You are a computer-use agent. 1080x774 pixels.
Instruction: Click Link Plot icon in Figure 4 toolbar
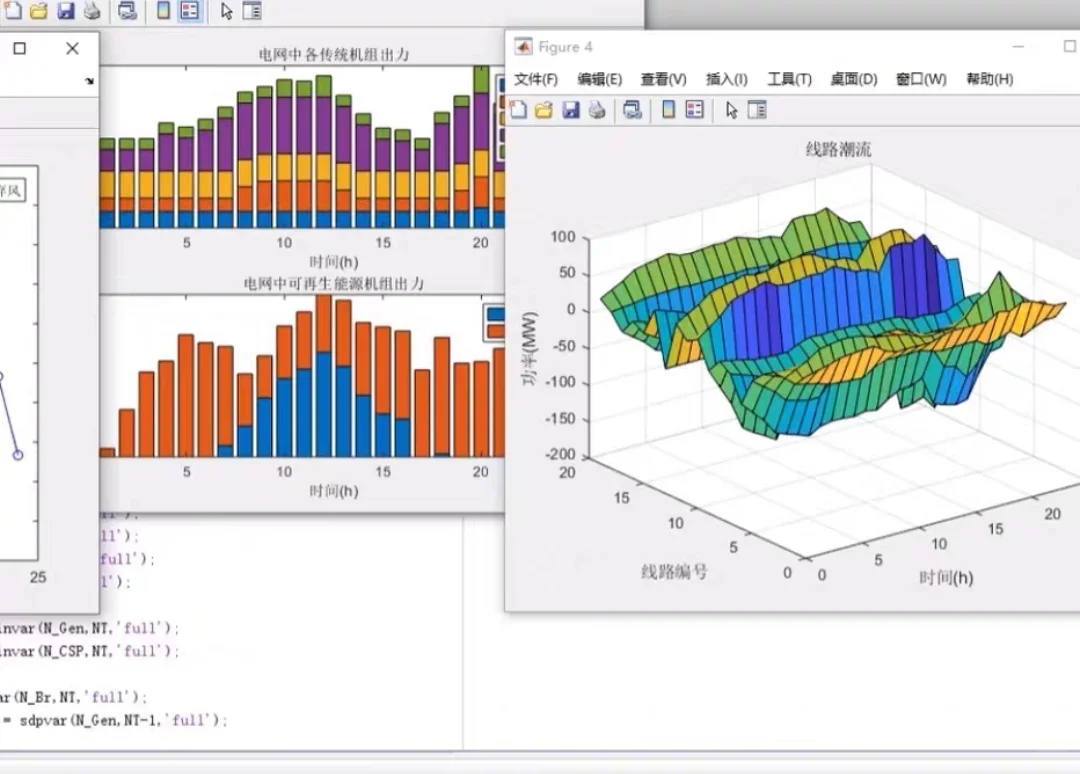tap(632, 110)
